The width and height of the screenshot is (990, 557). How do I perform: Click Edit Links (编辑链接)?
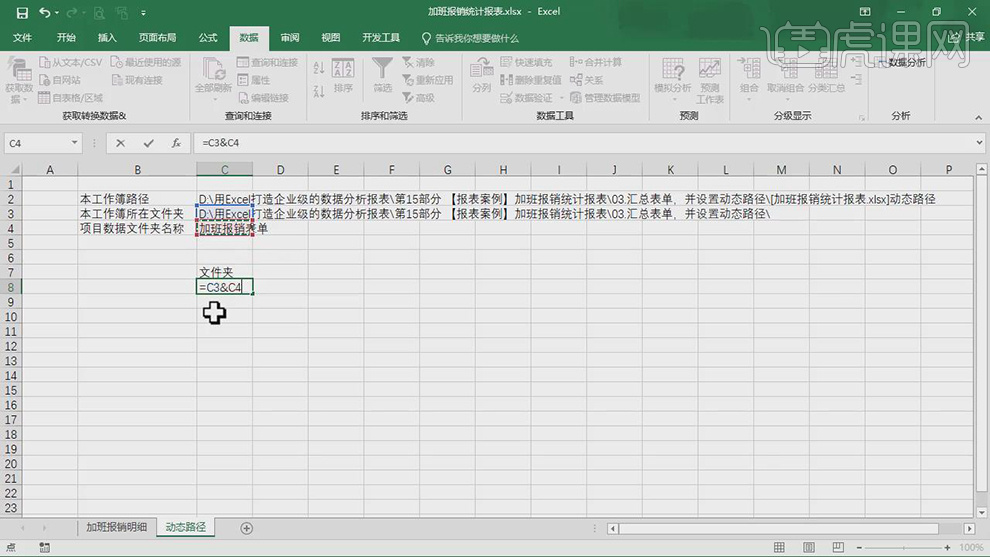point(263,98)
